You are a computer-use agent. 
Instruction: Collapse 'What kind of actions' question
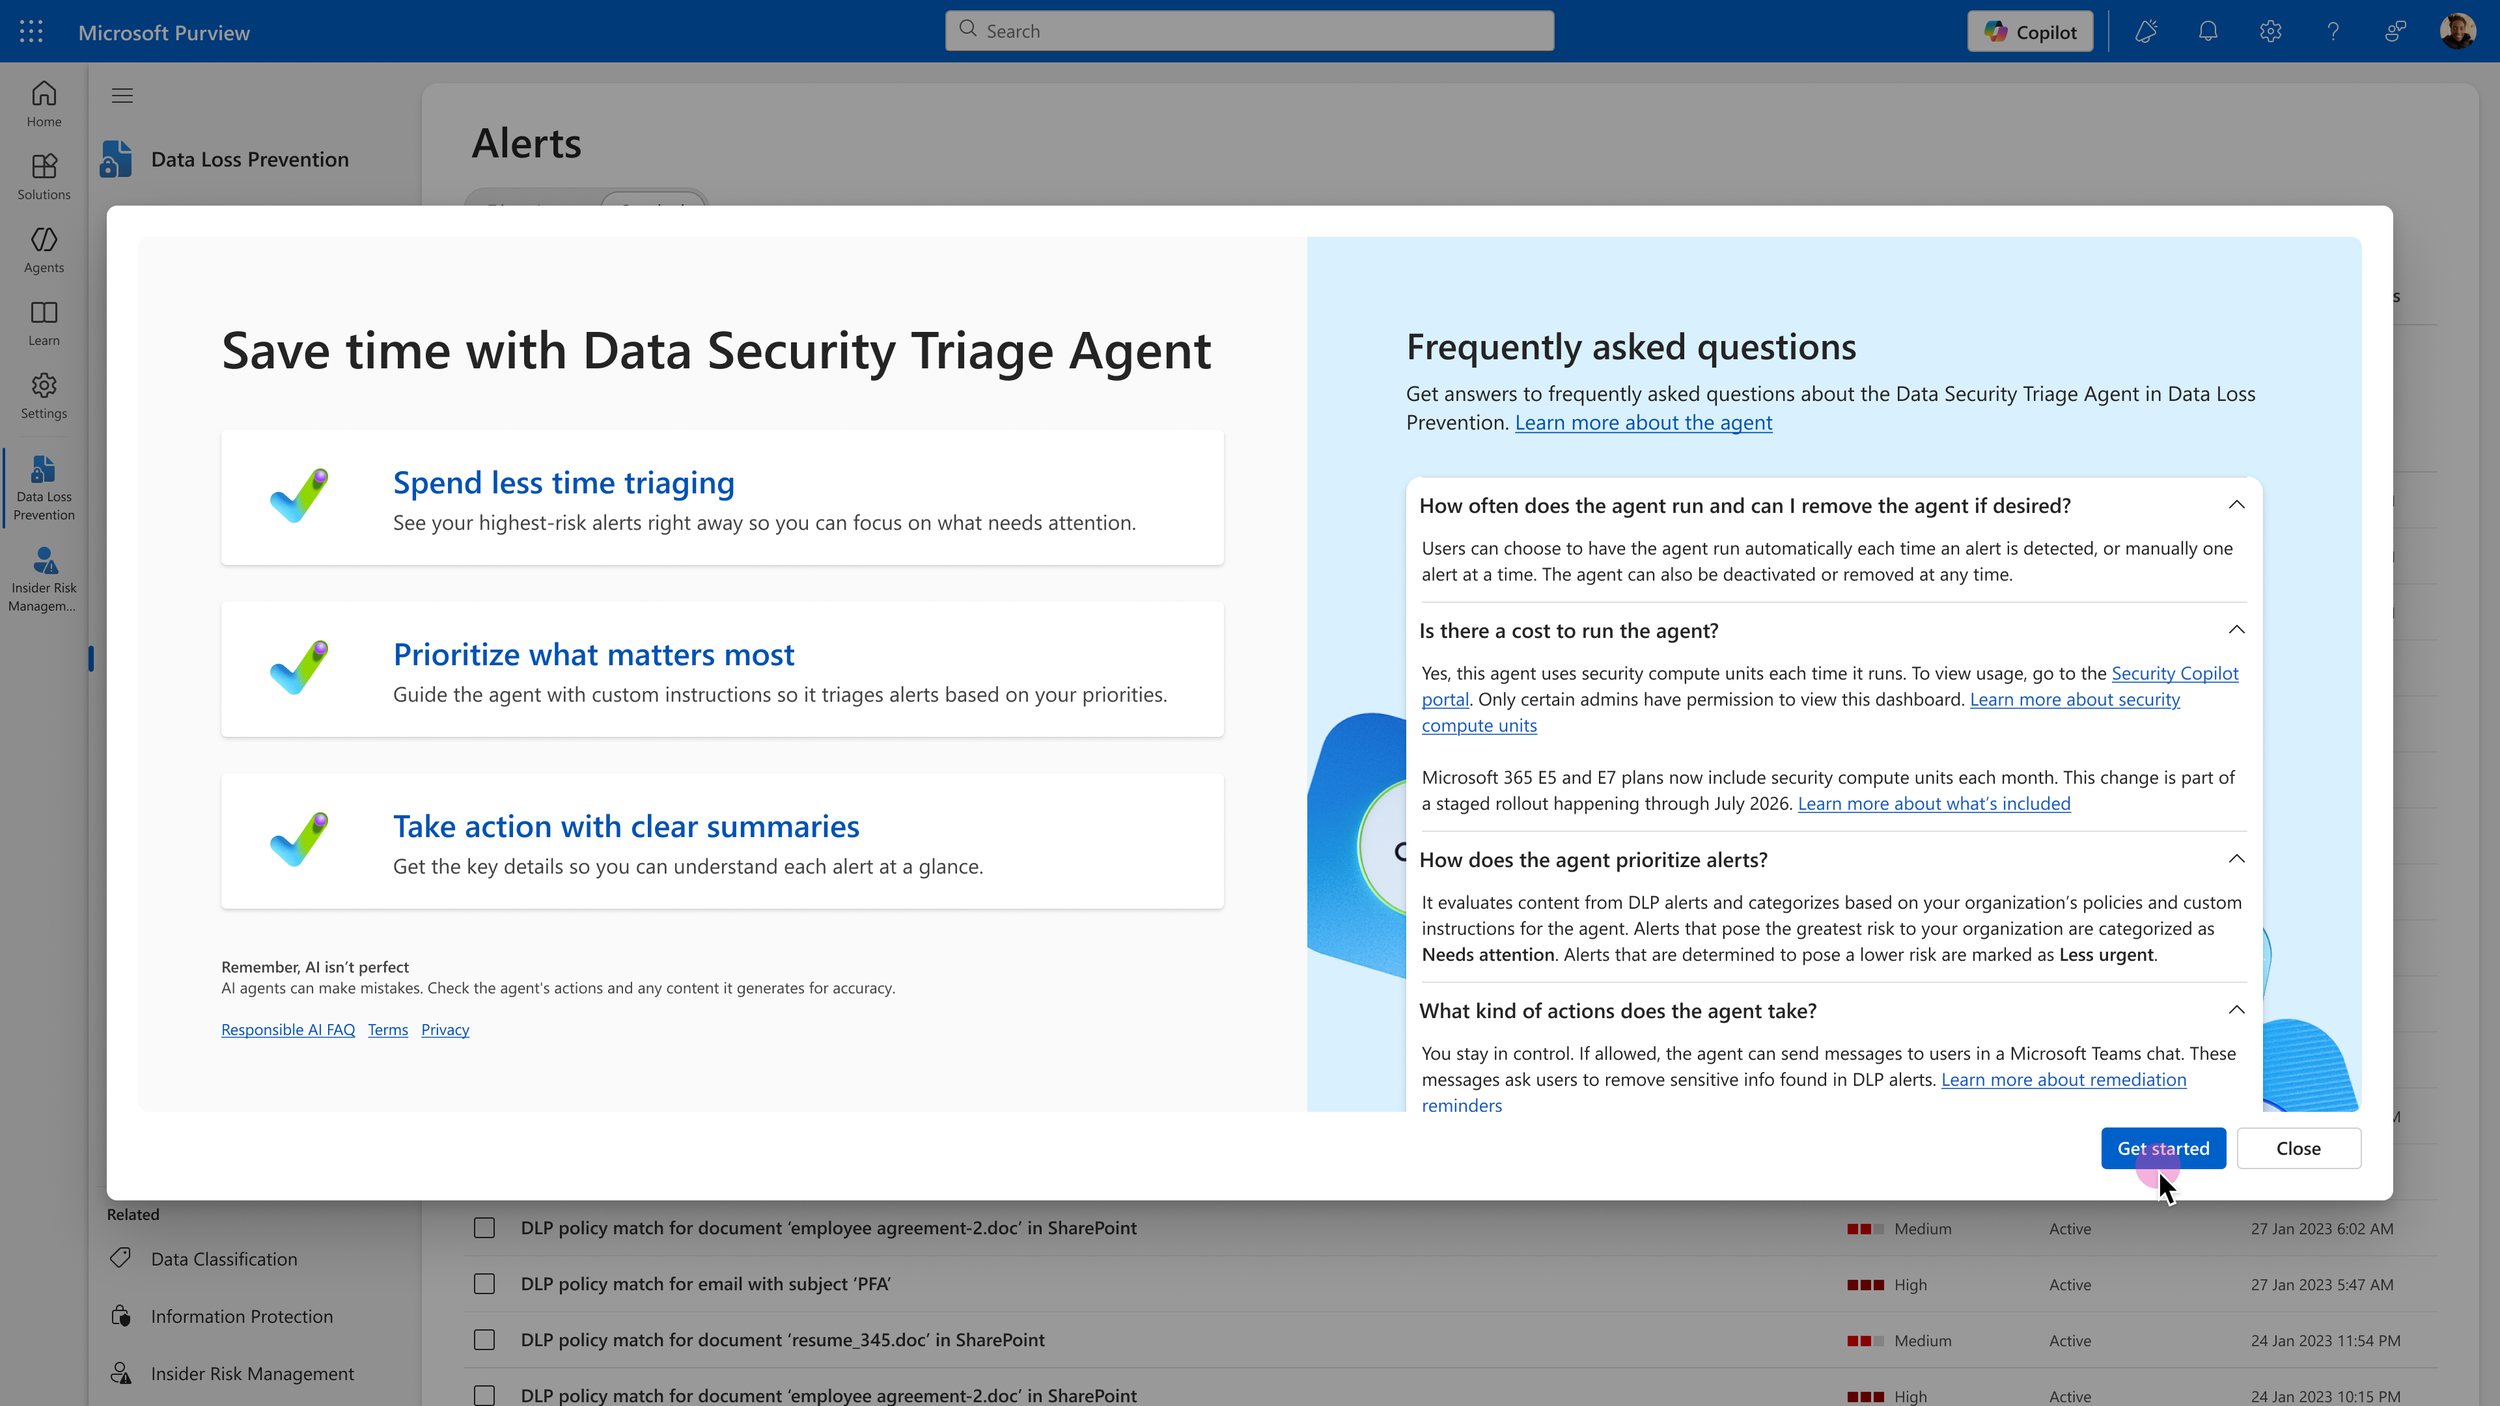[x=2237, y=1010]
